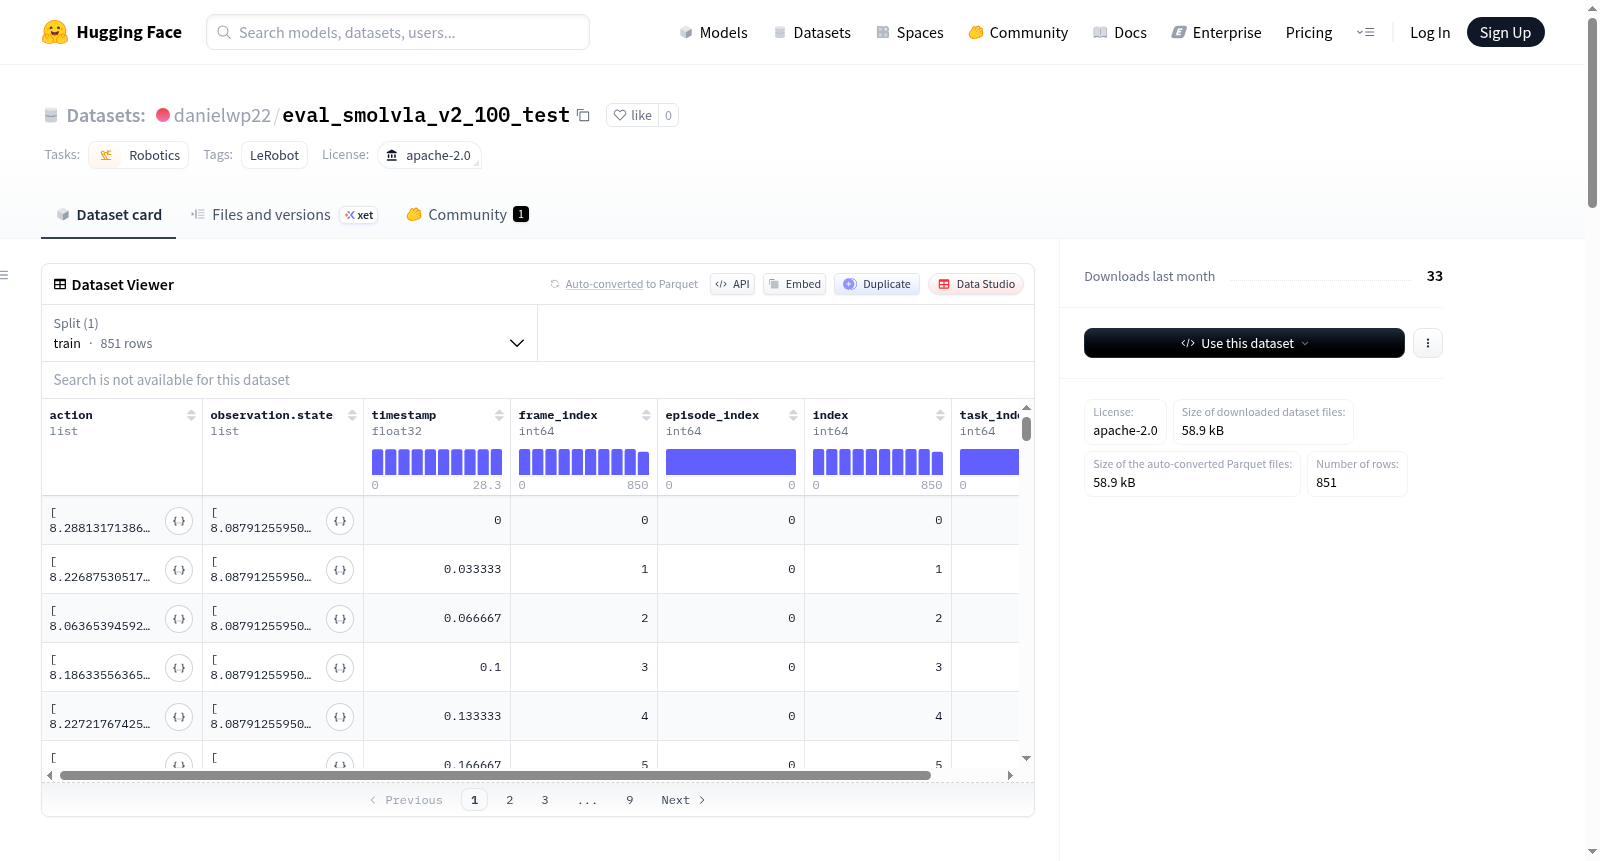Expand observation.state JSON in timestamp 0.066667 row
The image size is (1600, 861).
[340, 619]
